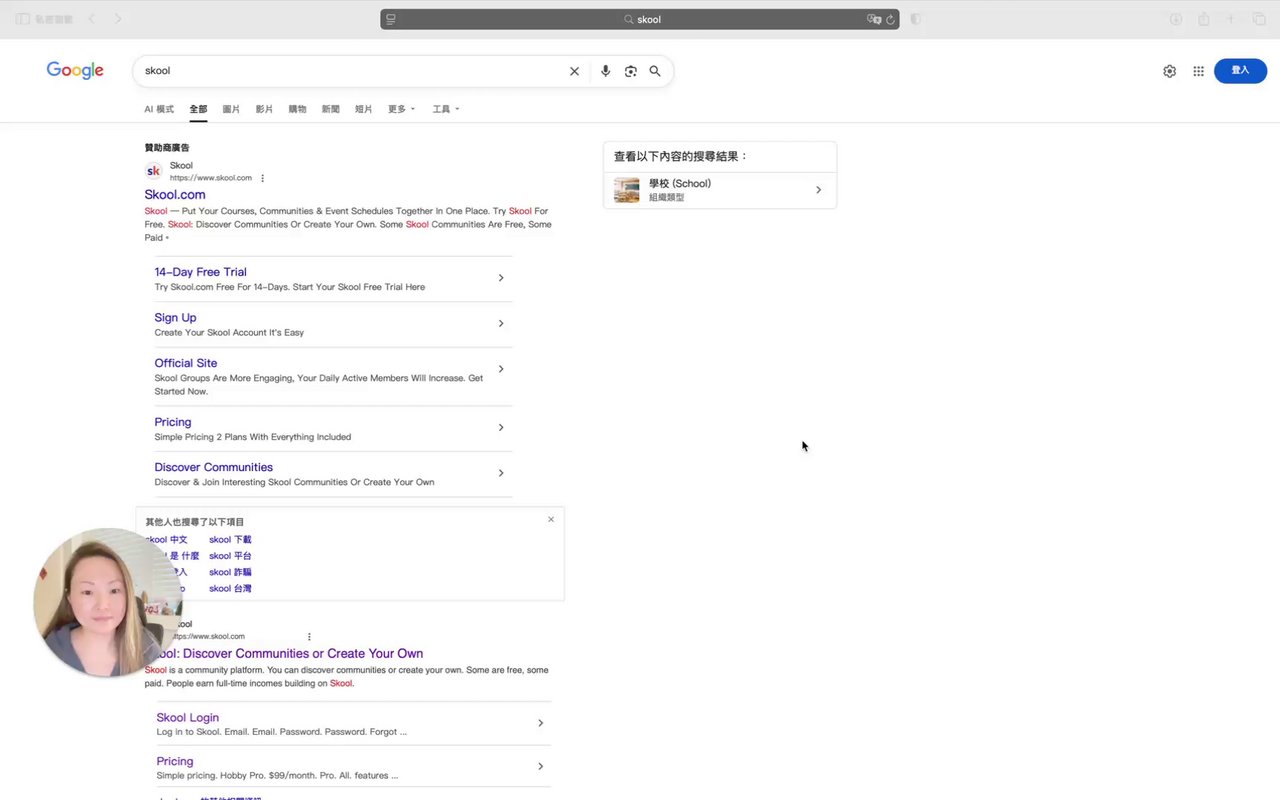The height and width of the screenshot is (800, 1280).
Task: Show Safari tab overview icon
Action: click(x=1259, y=19)
